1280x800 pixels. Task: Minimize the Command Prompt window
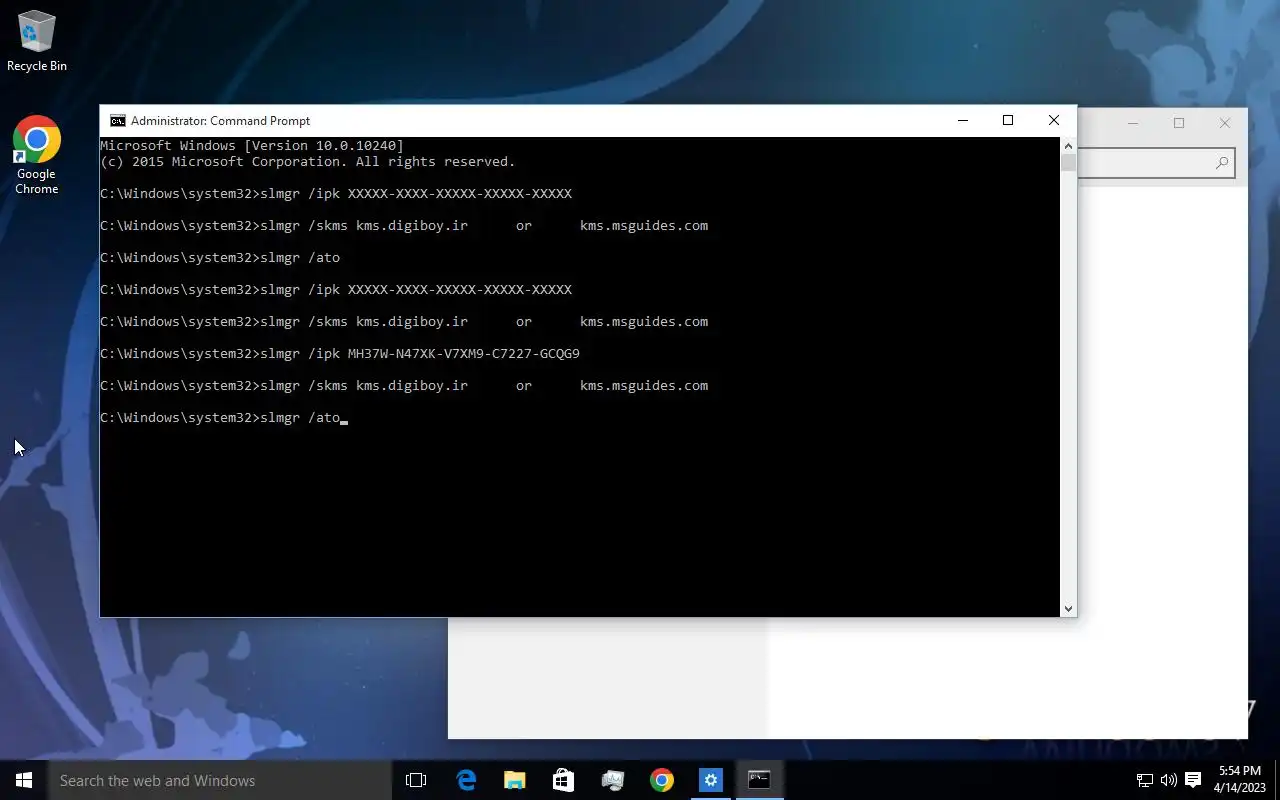pos(963,121)
